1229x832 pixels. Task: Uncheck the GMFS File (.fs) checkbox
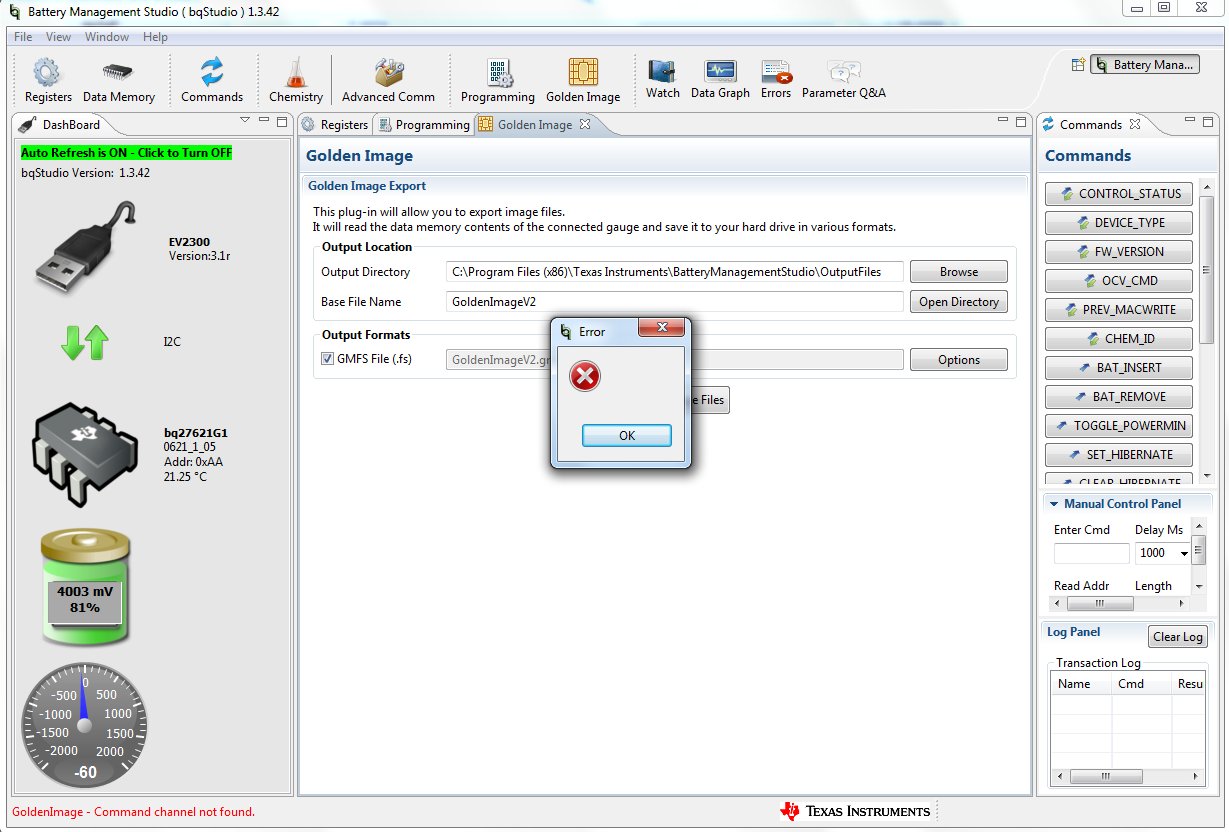click(327, 359)
